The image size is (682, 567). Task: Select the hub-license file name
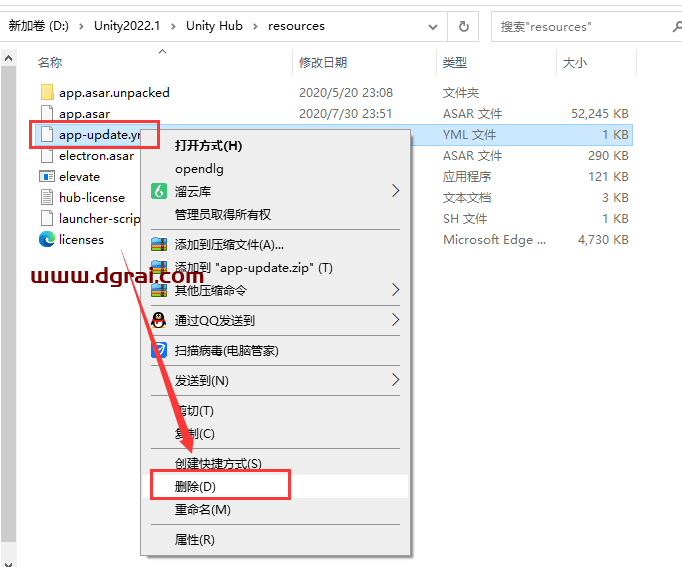pos(92,197)
